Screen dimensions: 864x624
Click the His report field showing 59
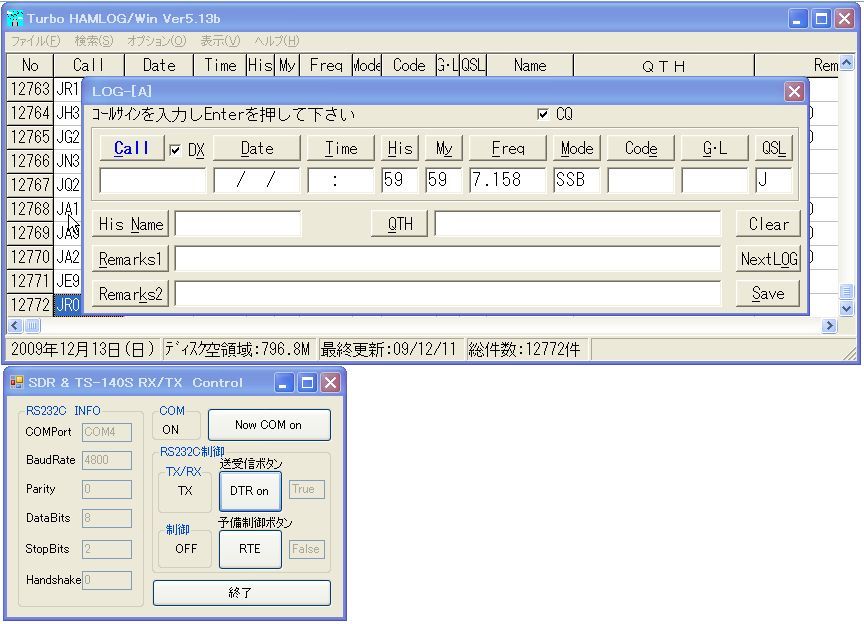[399, 180]
